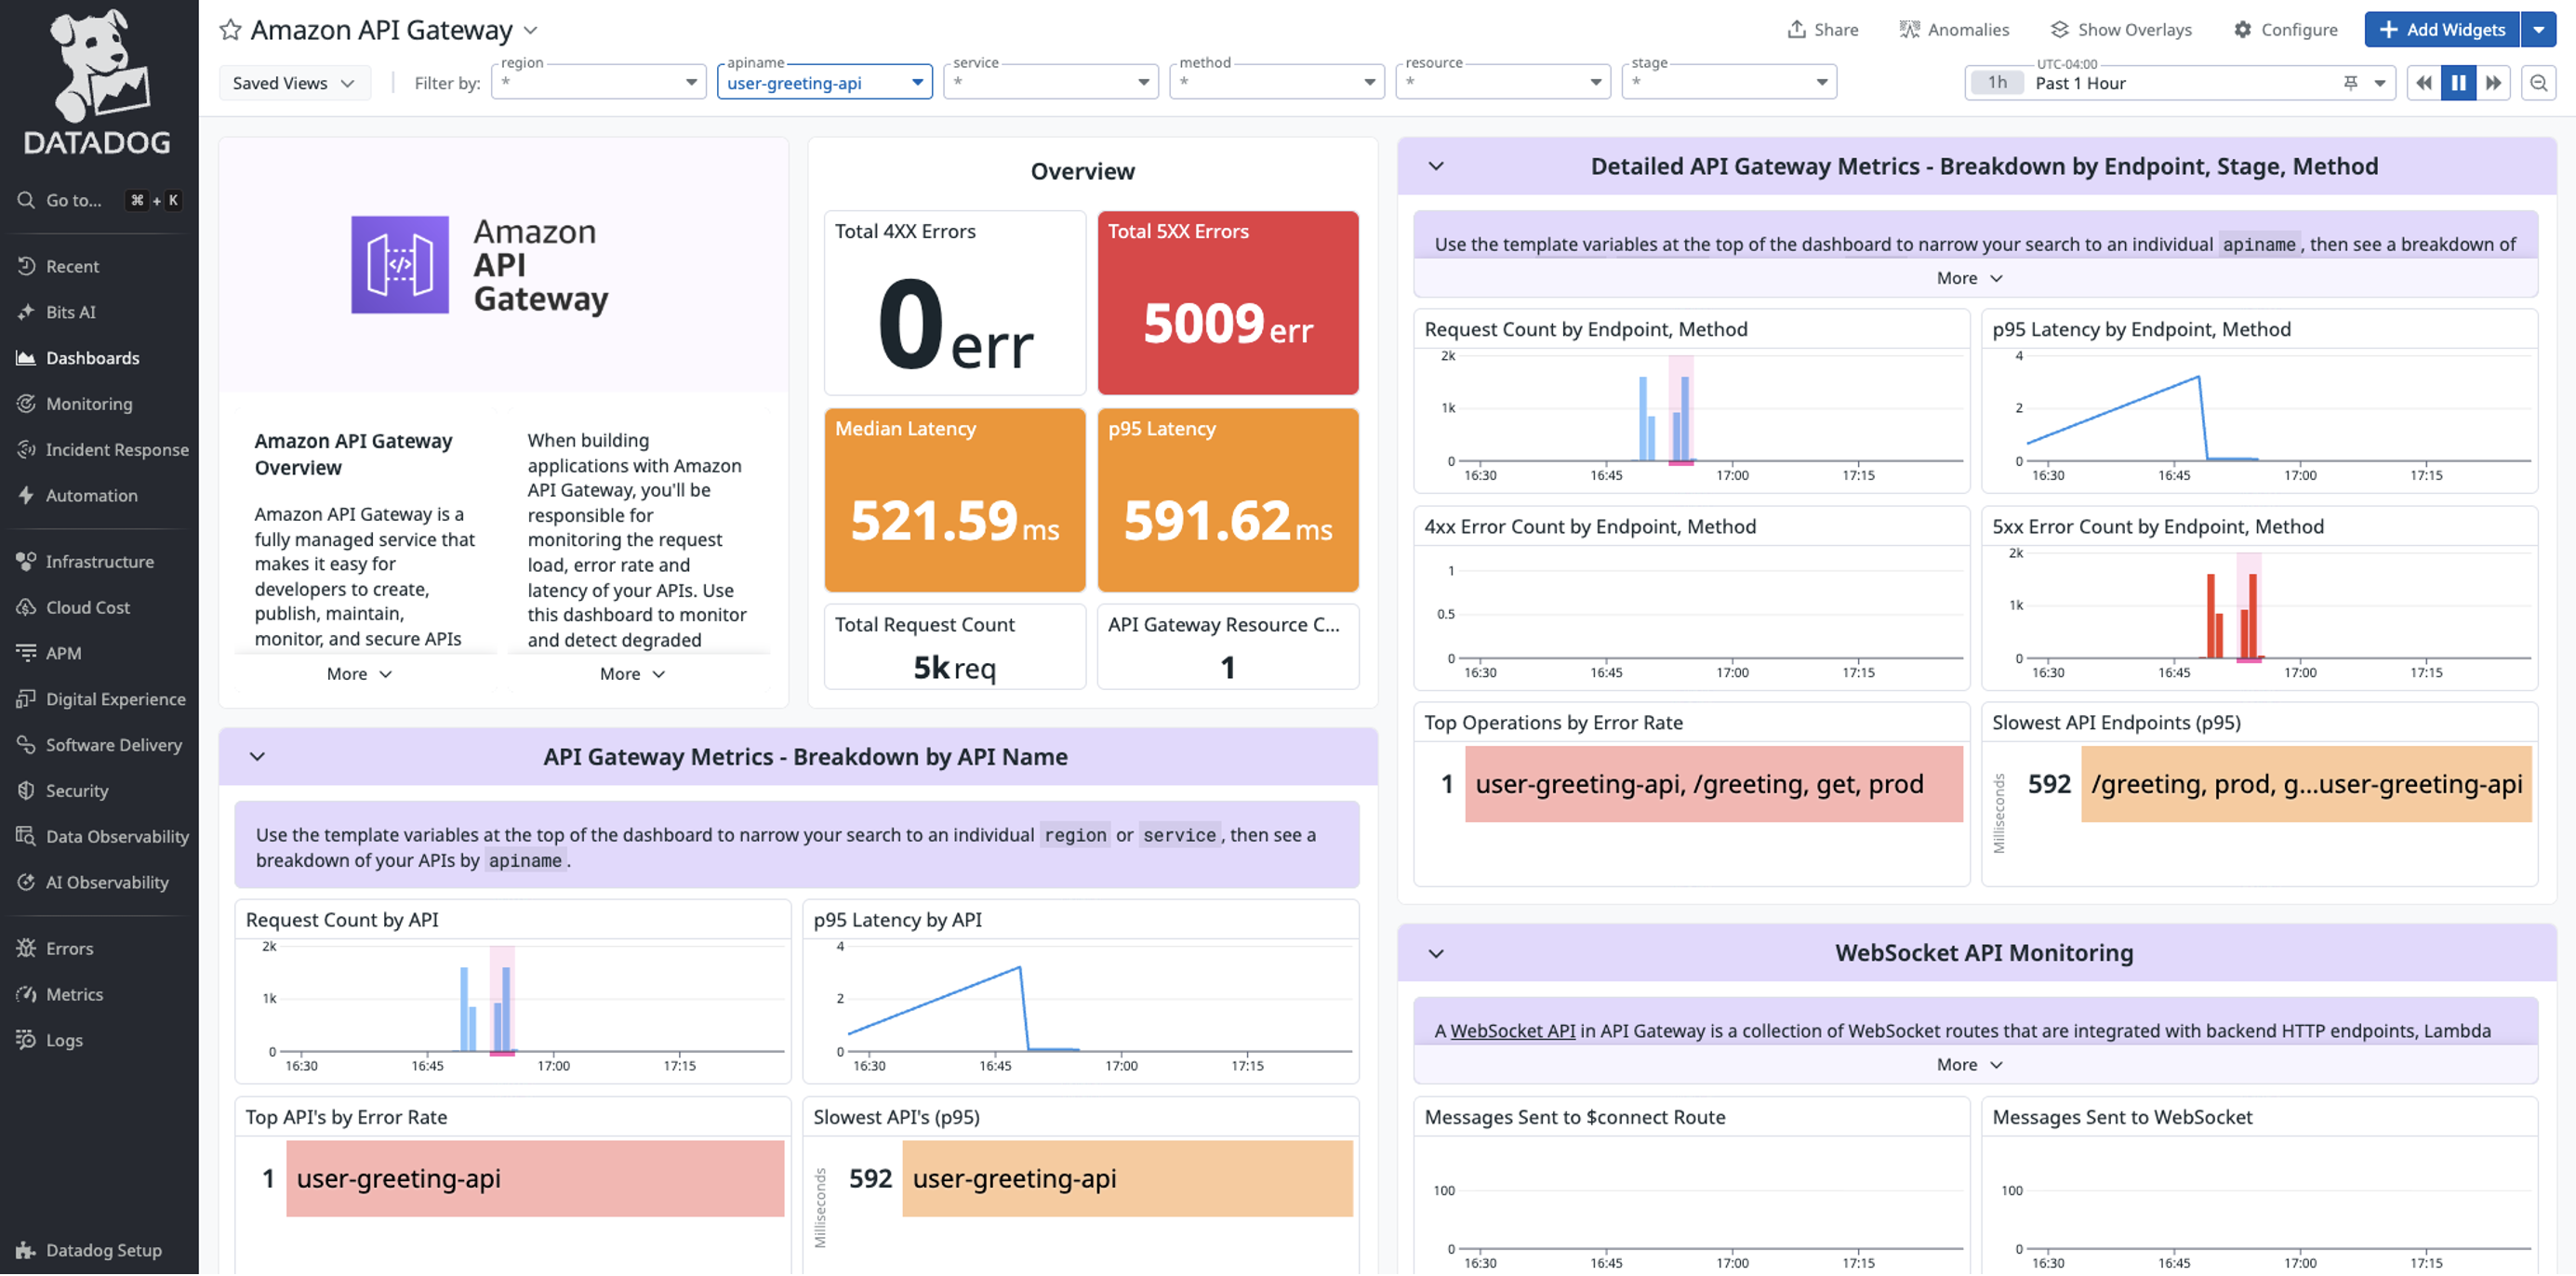Select user-greeting-api in Top API's by Error Rate
This screenshot has width=2576, height=1276.
(x=535, y=1179)
